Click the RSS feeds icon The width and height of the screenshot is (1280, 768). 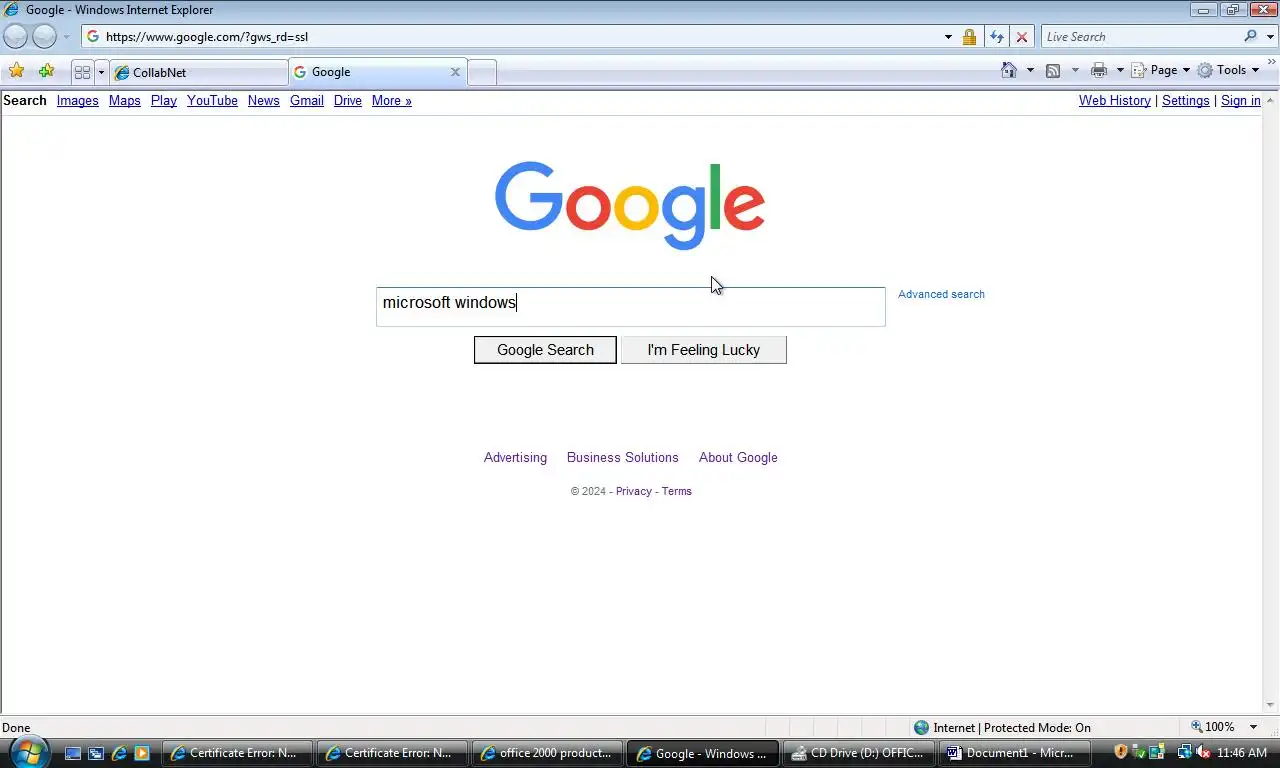(x=1053, y=70)
